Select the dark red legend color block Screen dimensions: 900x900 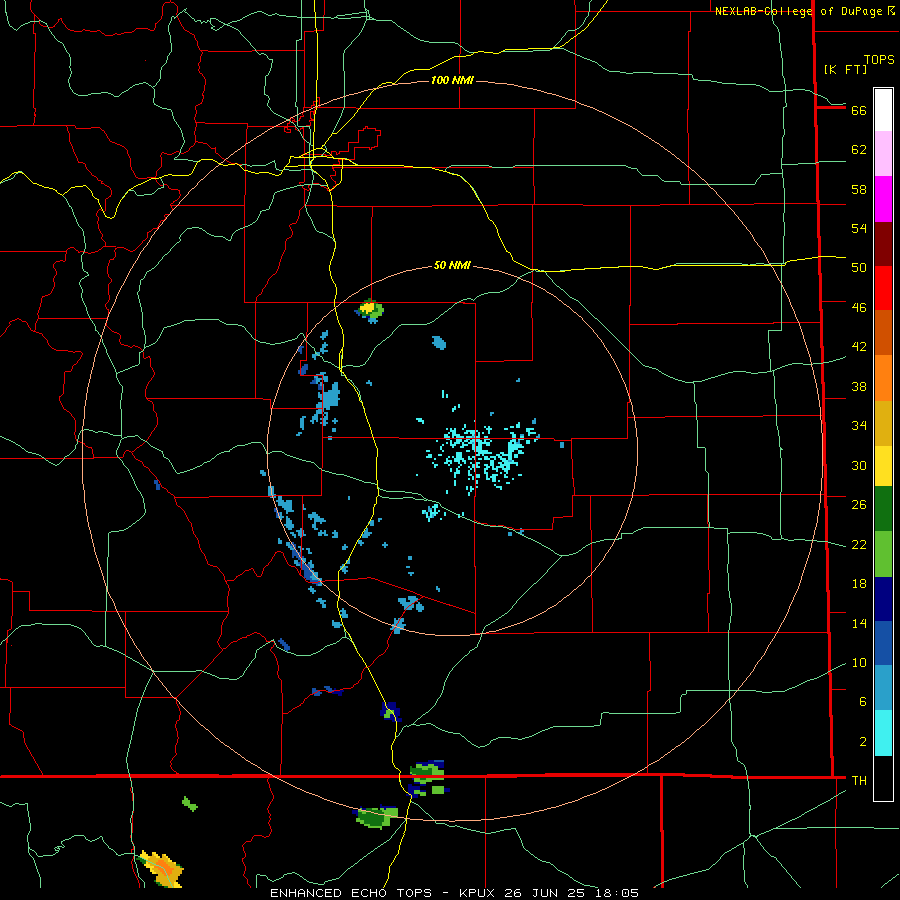[883, 244]
